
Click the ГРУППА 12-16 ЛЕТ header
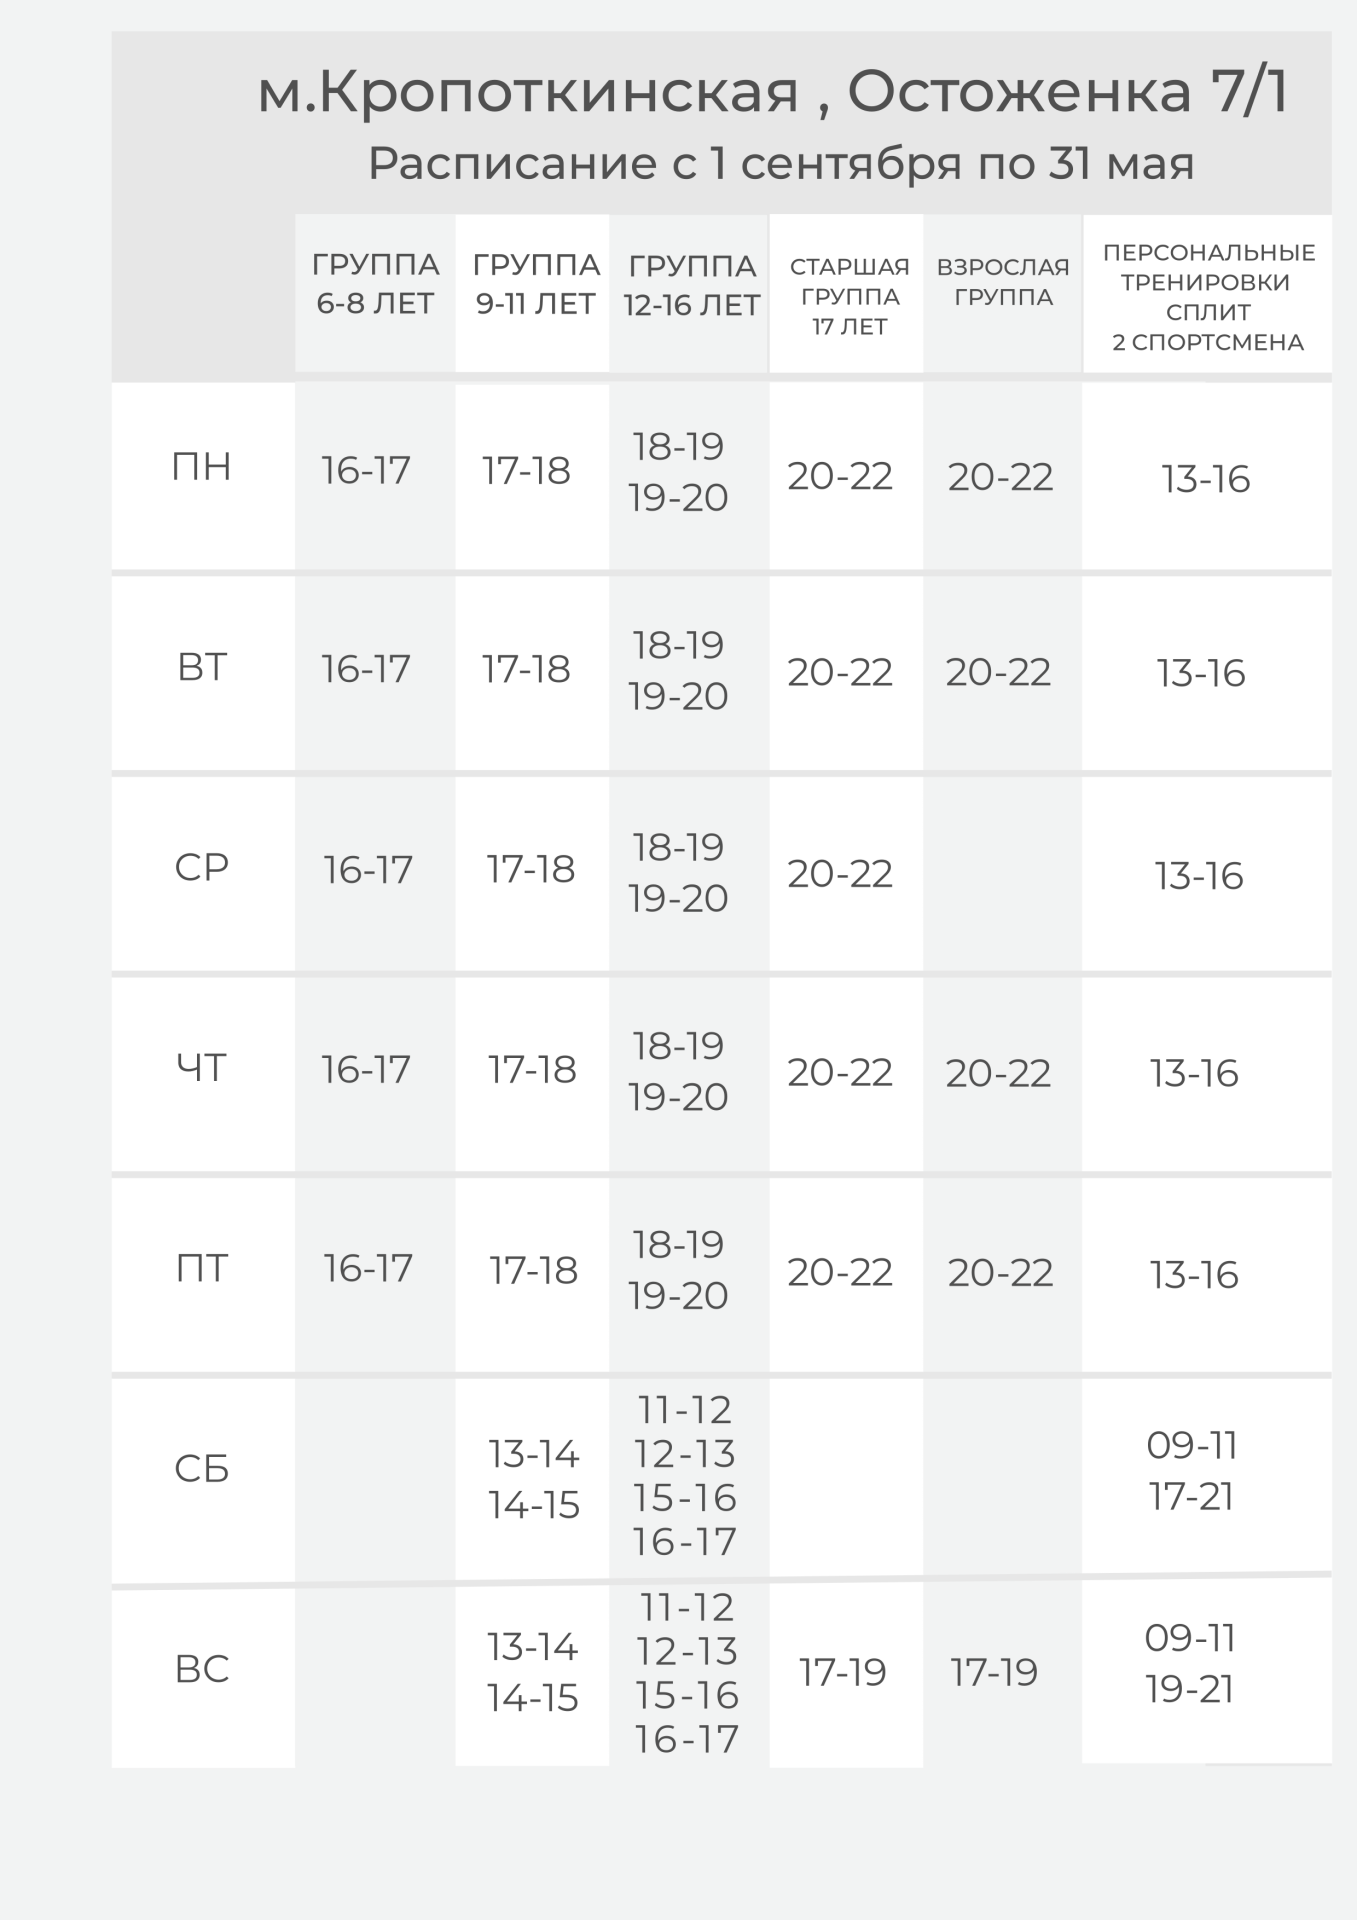click(692, 285)
